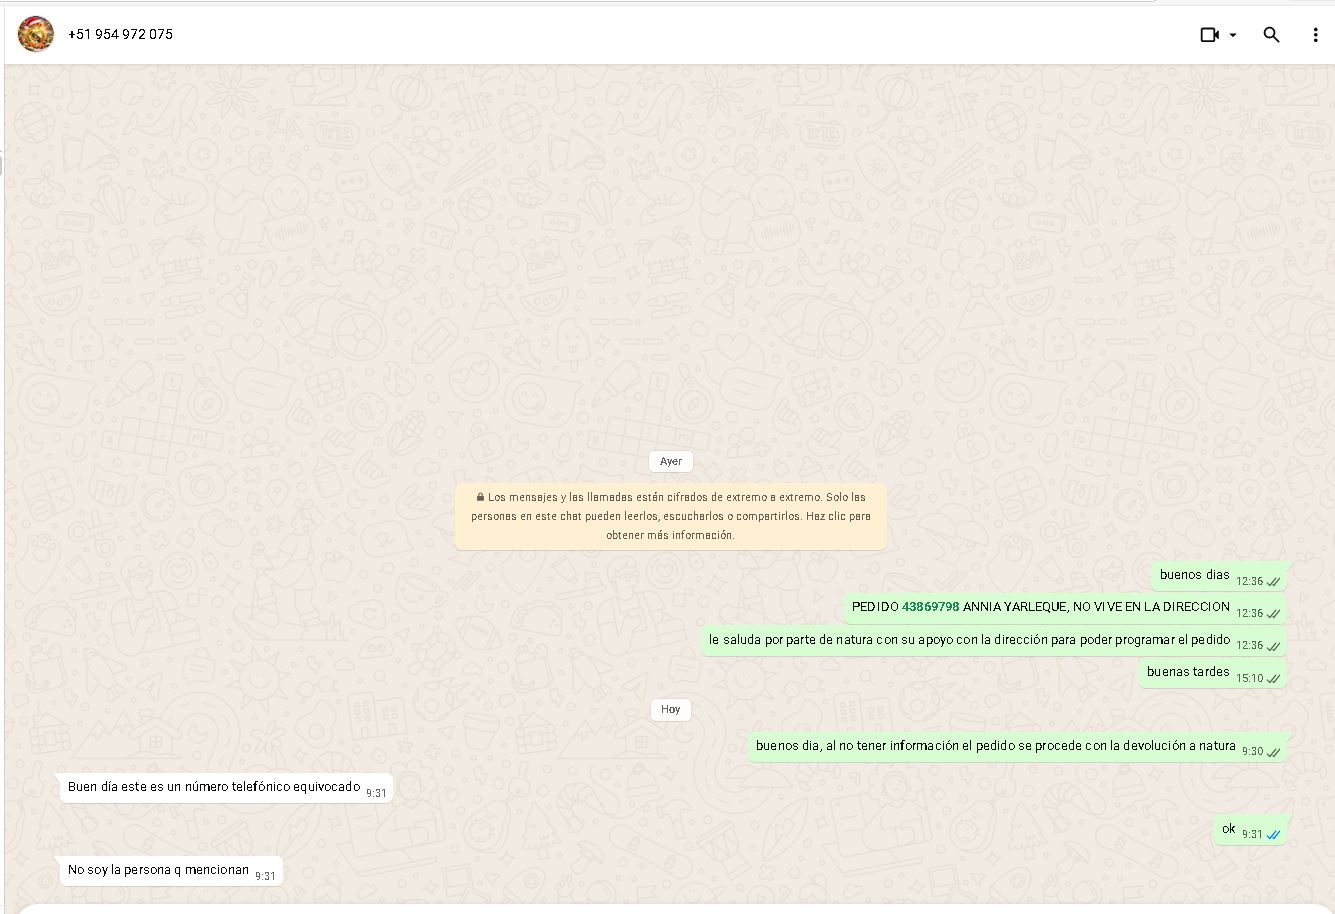Screen dimensions: 1335x914
Task: Click the order number 43869798 link
Action: click(x=930, y=607)
